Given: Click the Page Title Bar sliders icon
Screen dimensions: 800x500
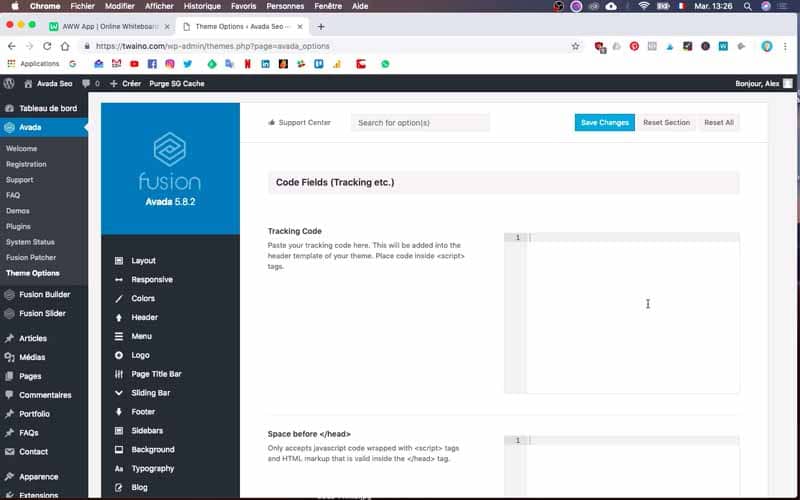Looking at the screenshot, I should pos(119,374).
